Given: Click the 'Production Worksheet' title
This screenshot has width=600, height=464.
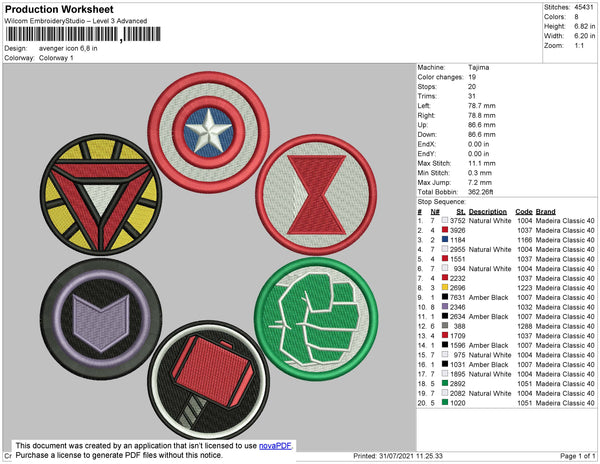Looking at the screenshot, I should (x=59, y=10).
